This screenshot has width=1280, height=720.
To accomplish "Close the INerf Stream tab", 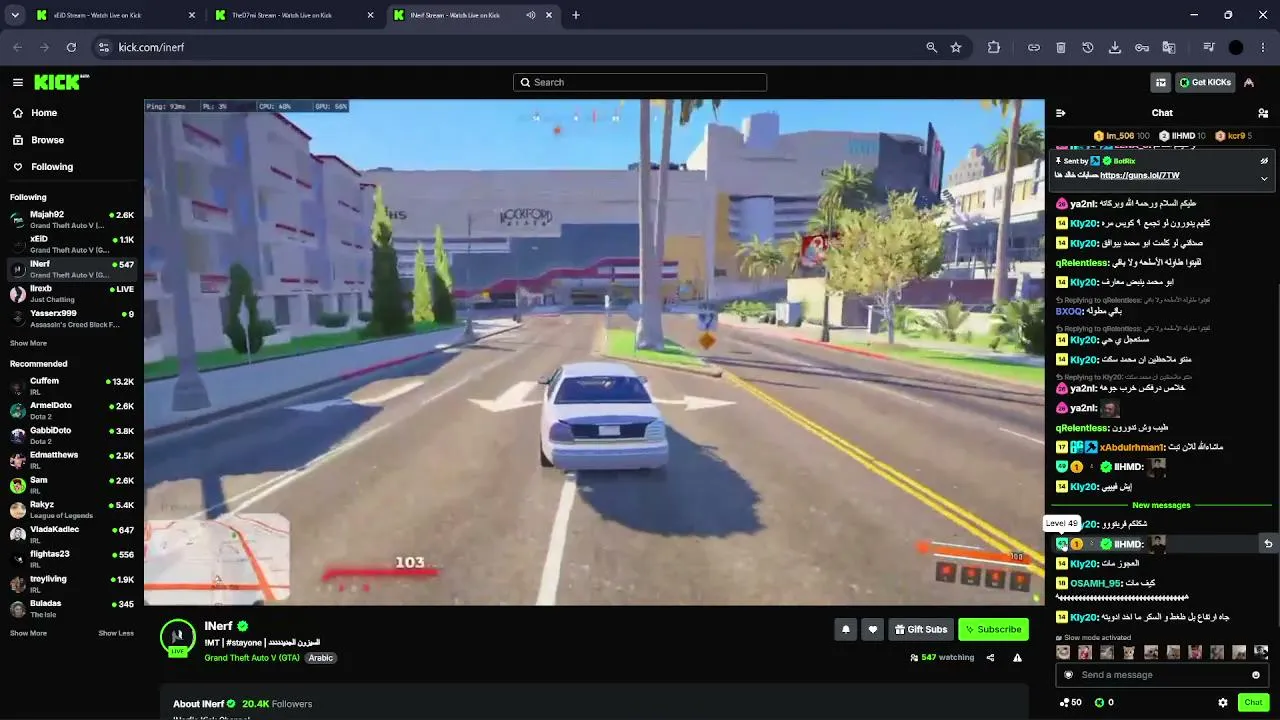I will point(550,15).
